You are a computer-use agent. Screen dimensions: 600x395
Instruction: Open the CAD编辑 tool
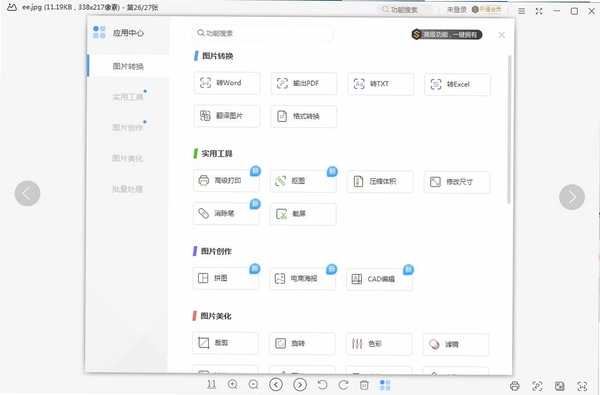coord(380,279)
